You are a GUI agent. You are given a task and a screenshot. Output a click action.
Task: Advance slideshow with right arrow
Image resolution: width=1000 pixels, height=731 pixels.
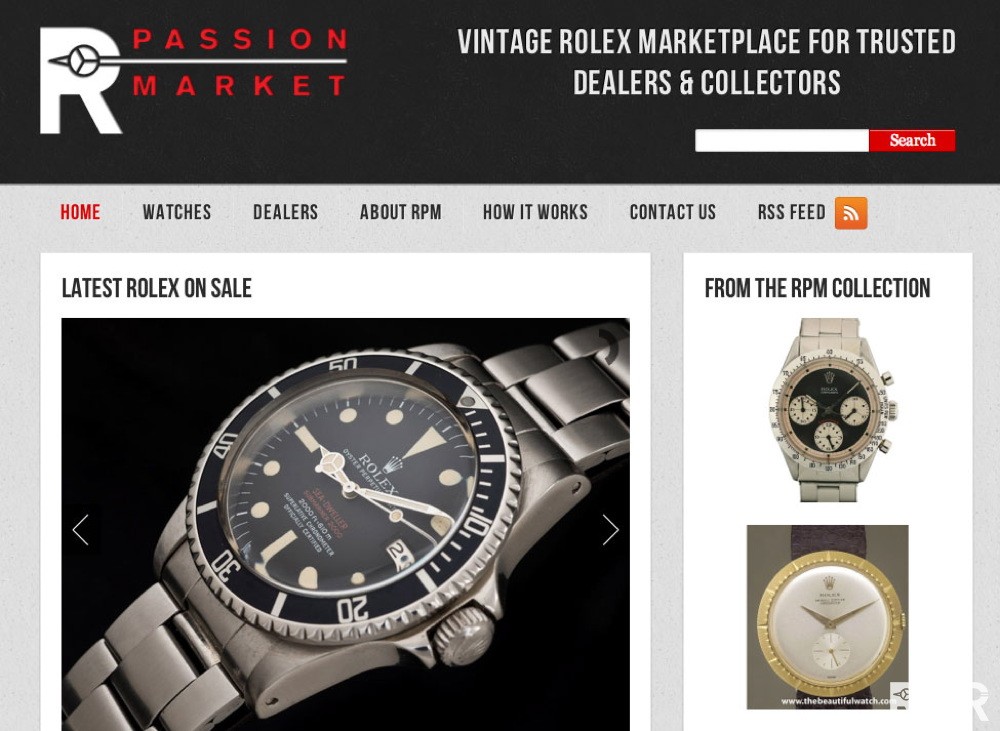[610, 529]
